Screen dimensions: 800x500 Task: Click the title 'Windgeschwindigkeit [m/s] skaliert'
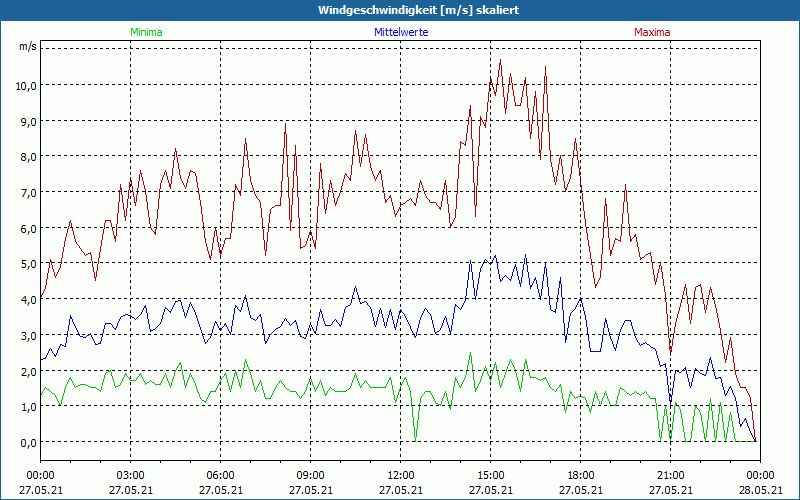418,10
